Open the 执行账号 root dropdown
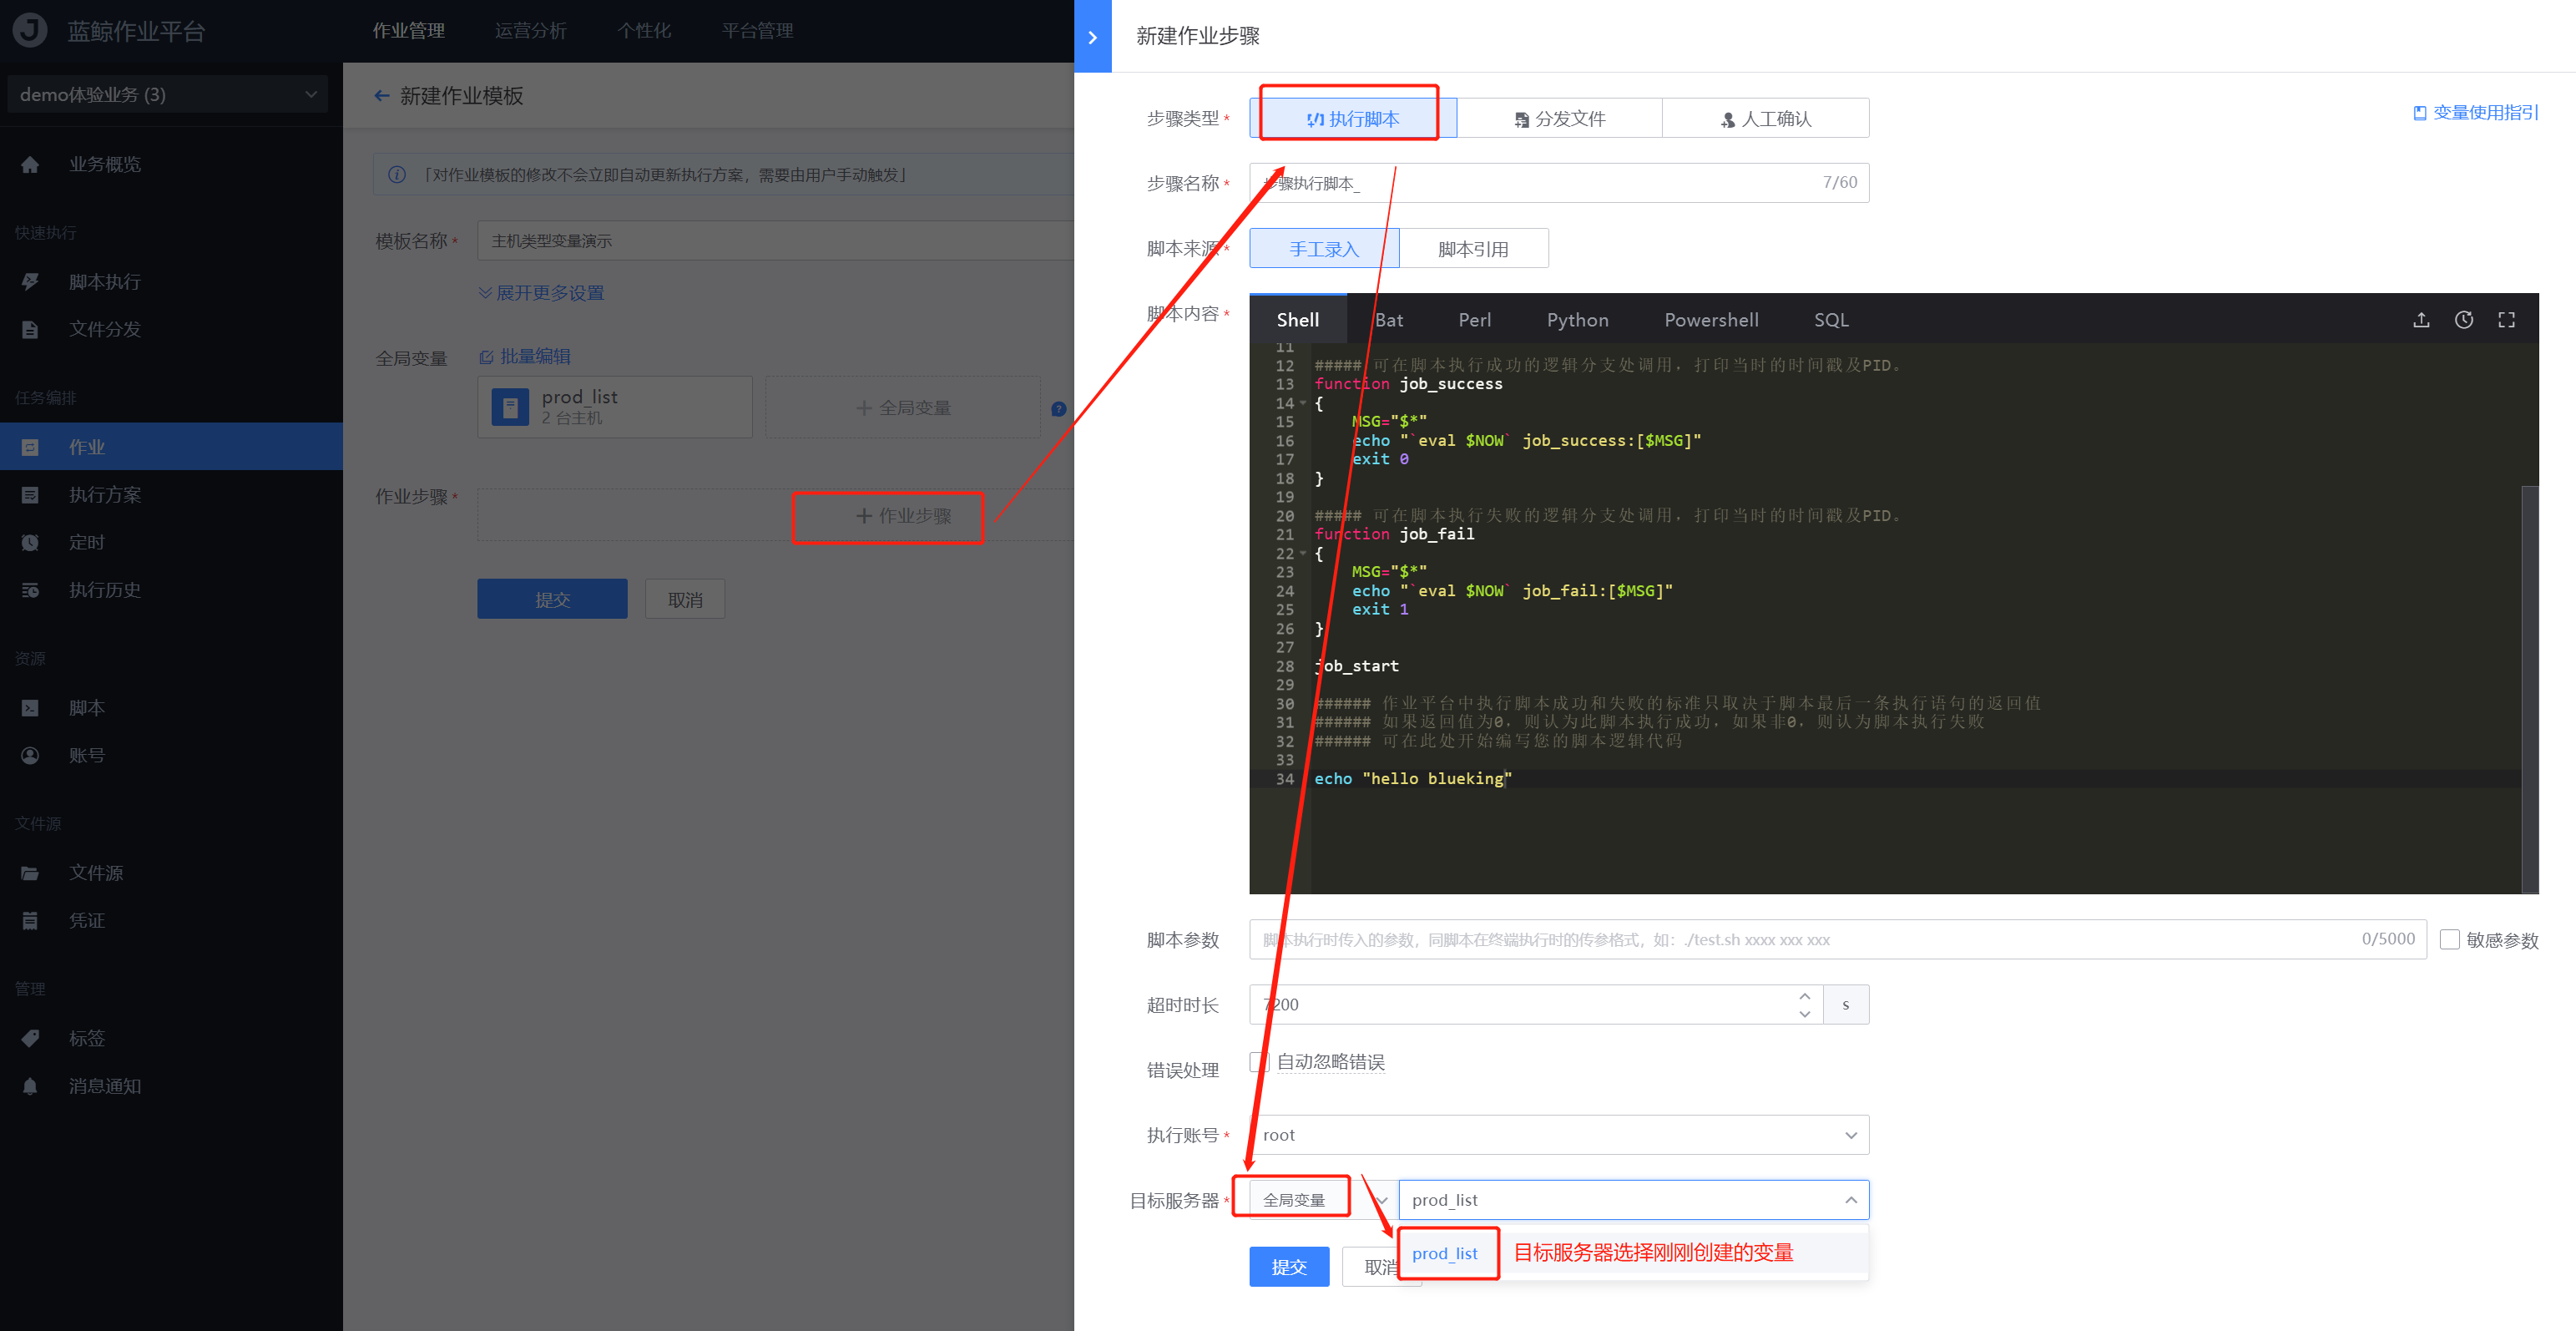Image resolution: width=2576 pixels, height=1331 pixels. [1559, 1135]
